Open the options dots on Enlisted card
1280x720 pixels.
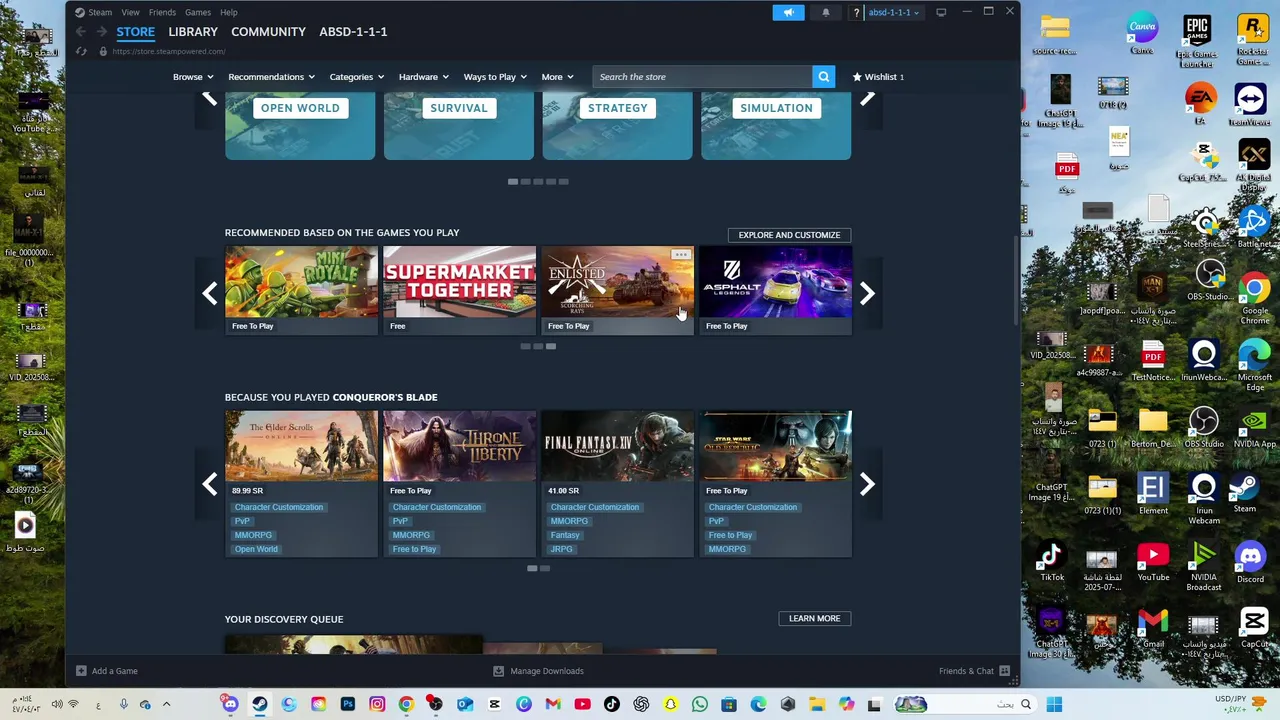tap(681, 254)
